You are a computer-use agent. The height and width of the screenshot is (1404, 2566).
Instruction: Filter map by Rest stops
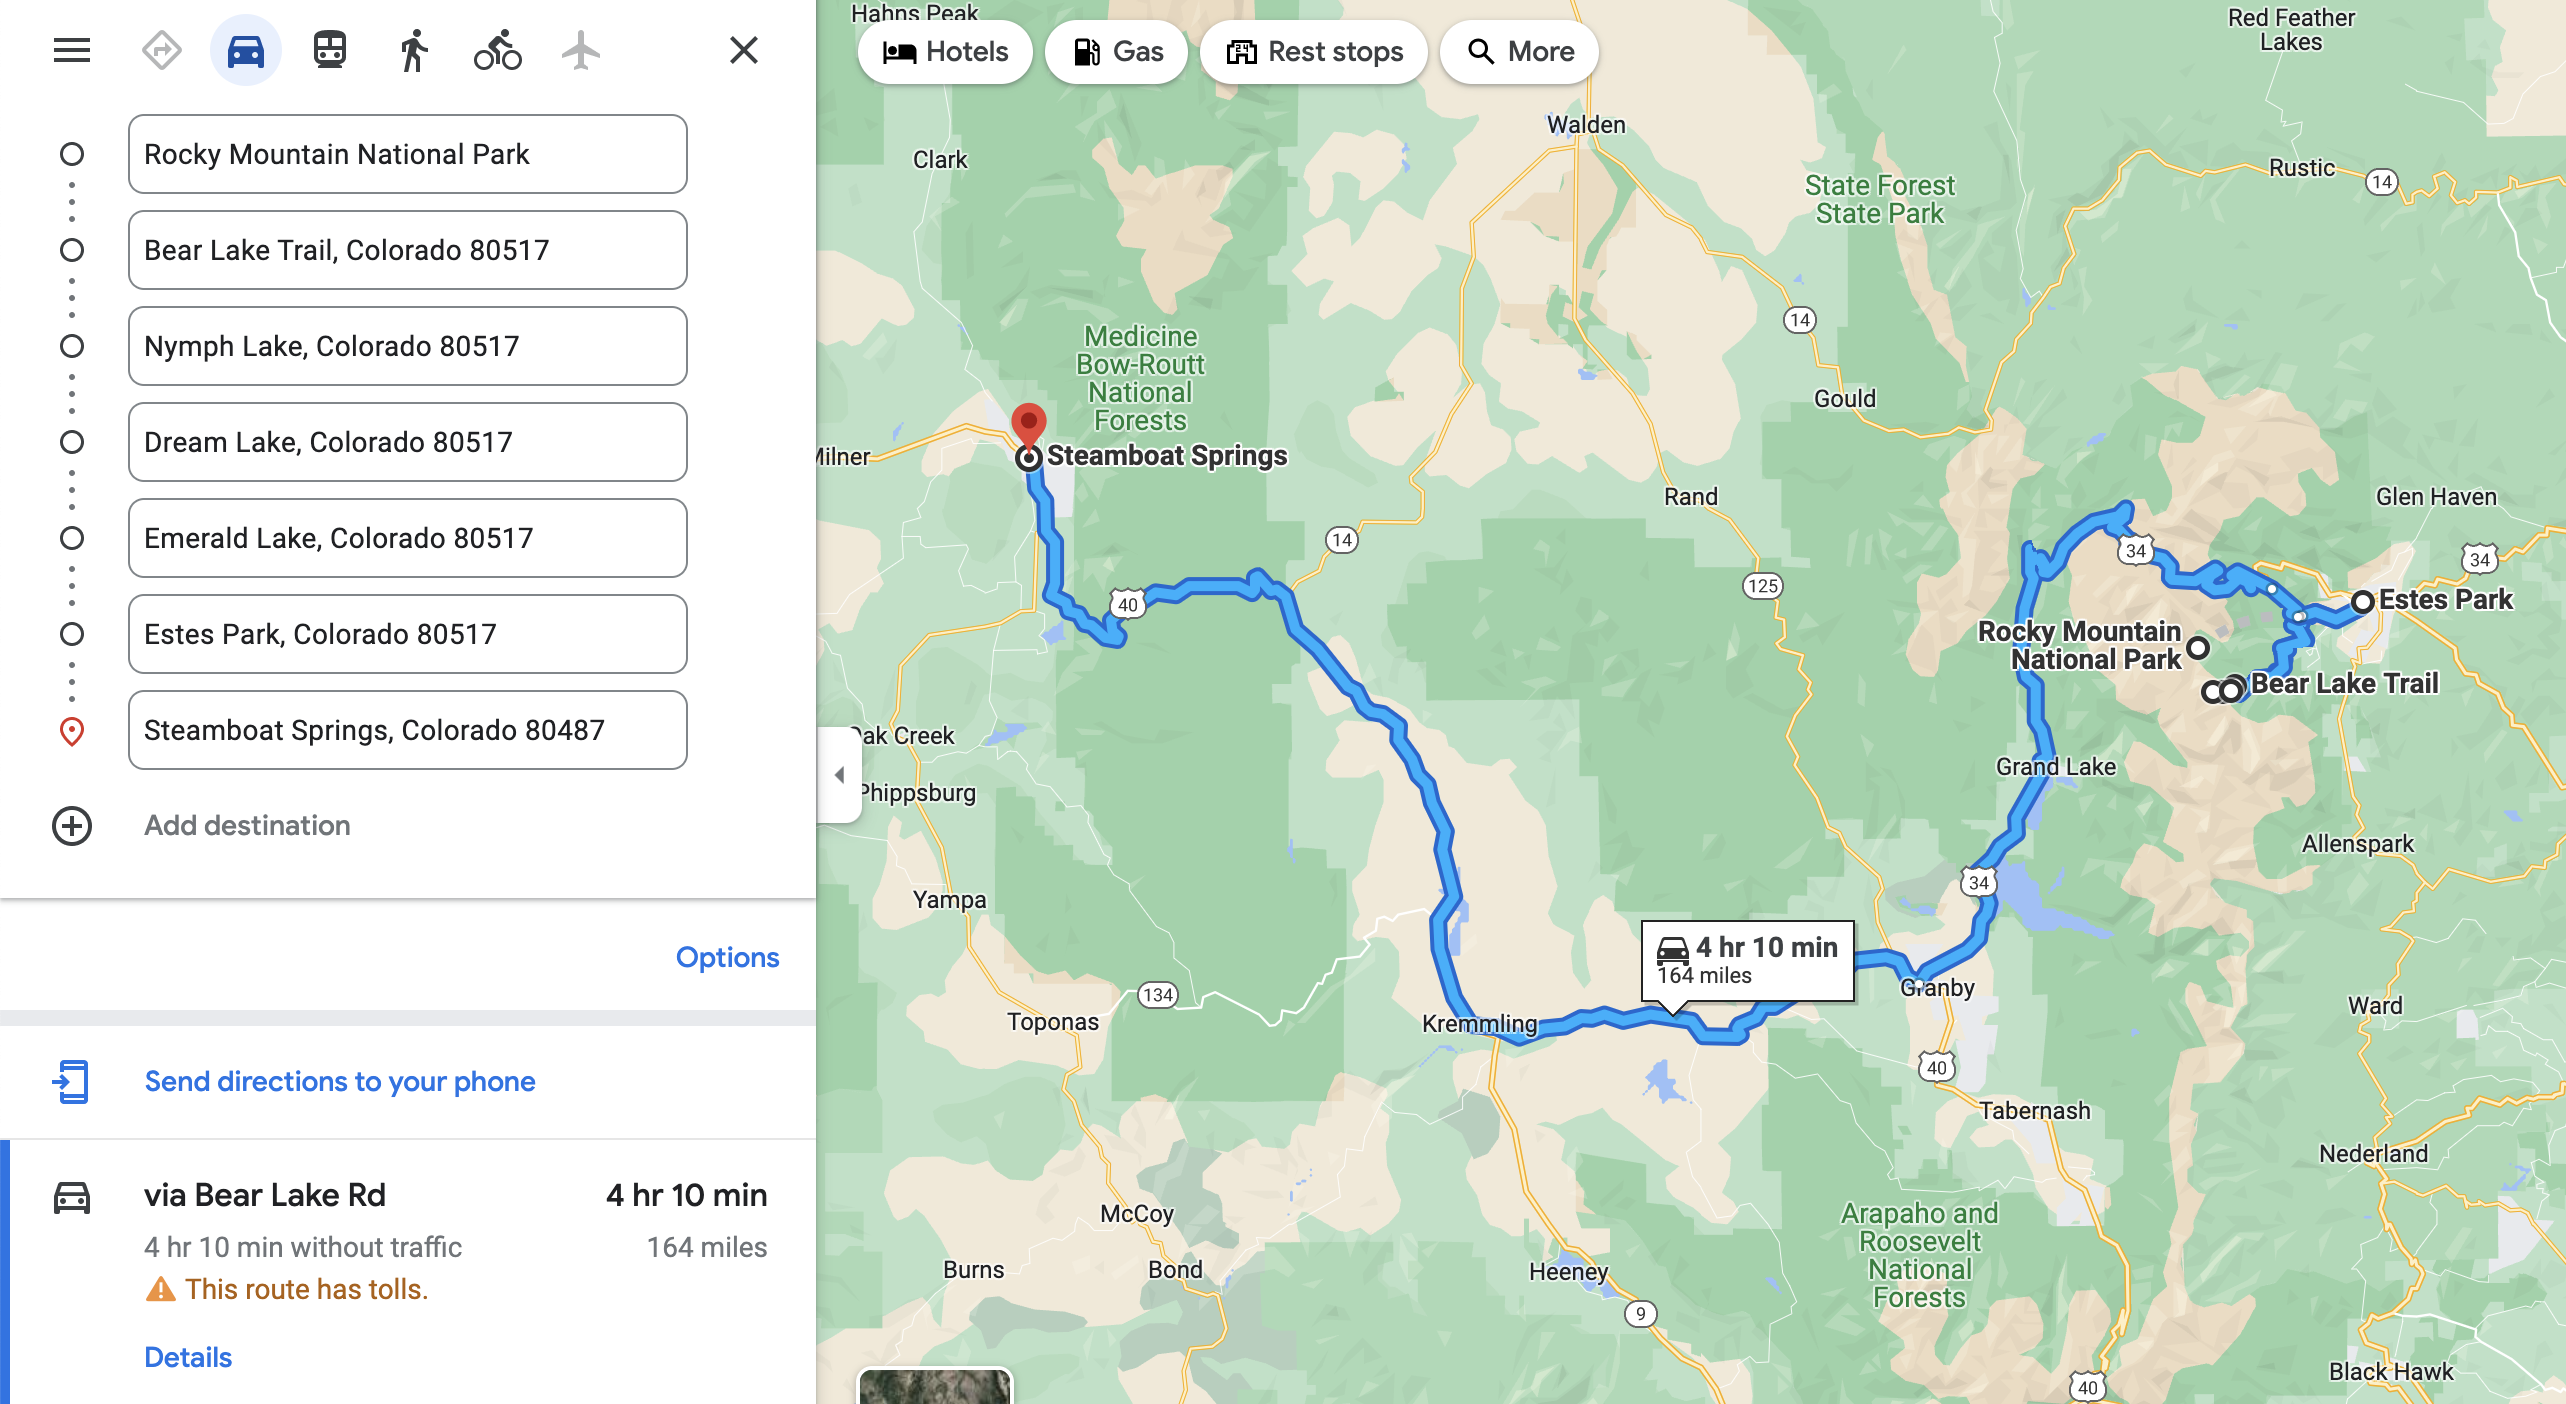[x=1314, y=52]
